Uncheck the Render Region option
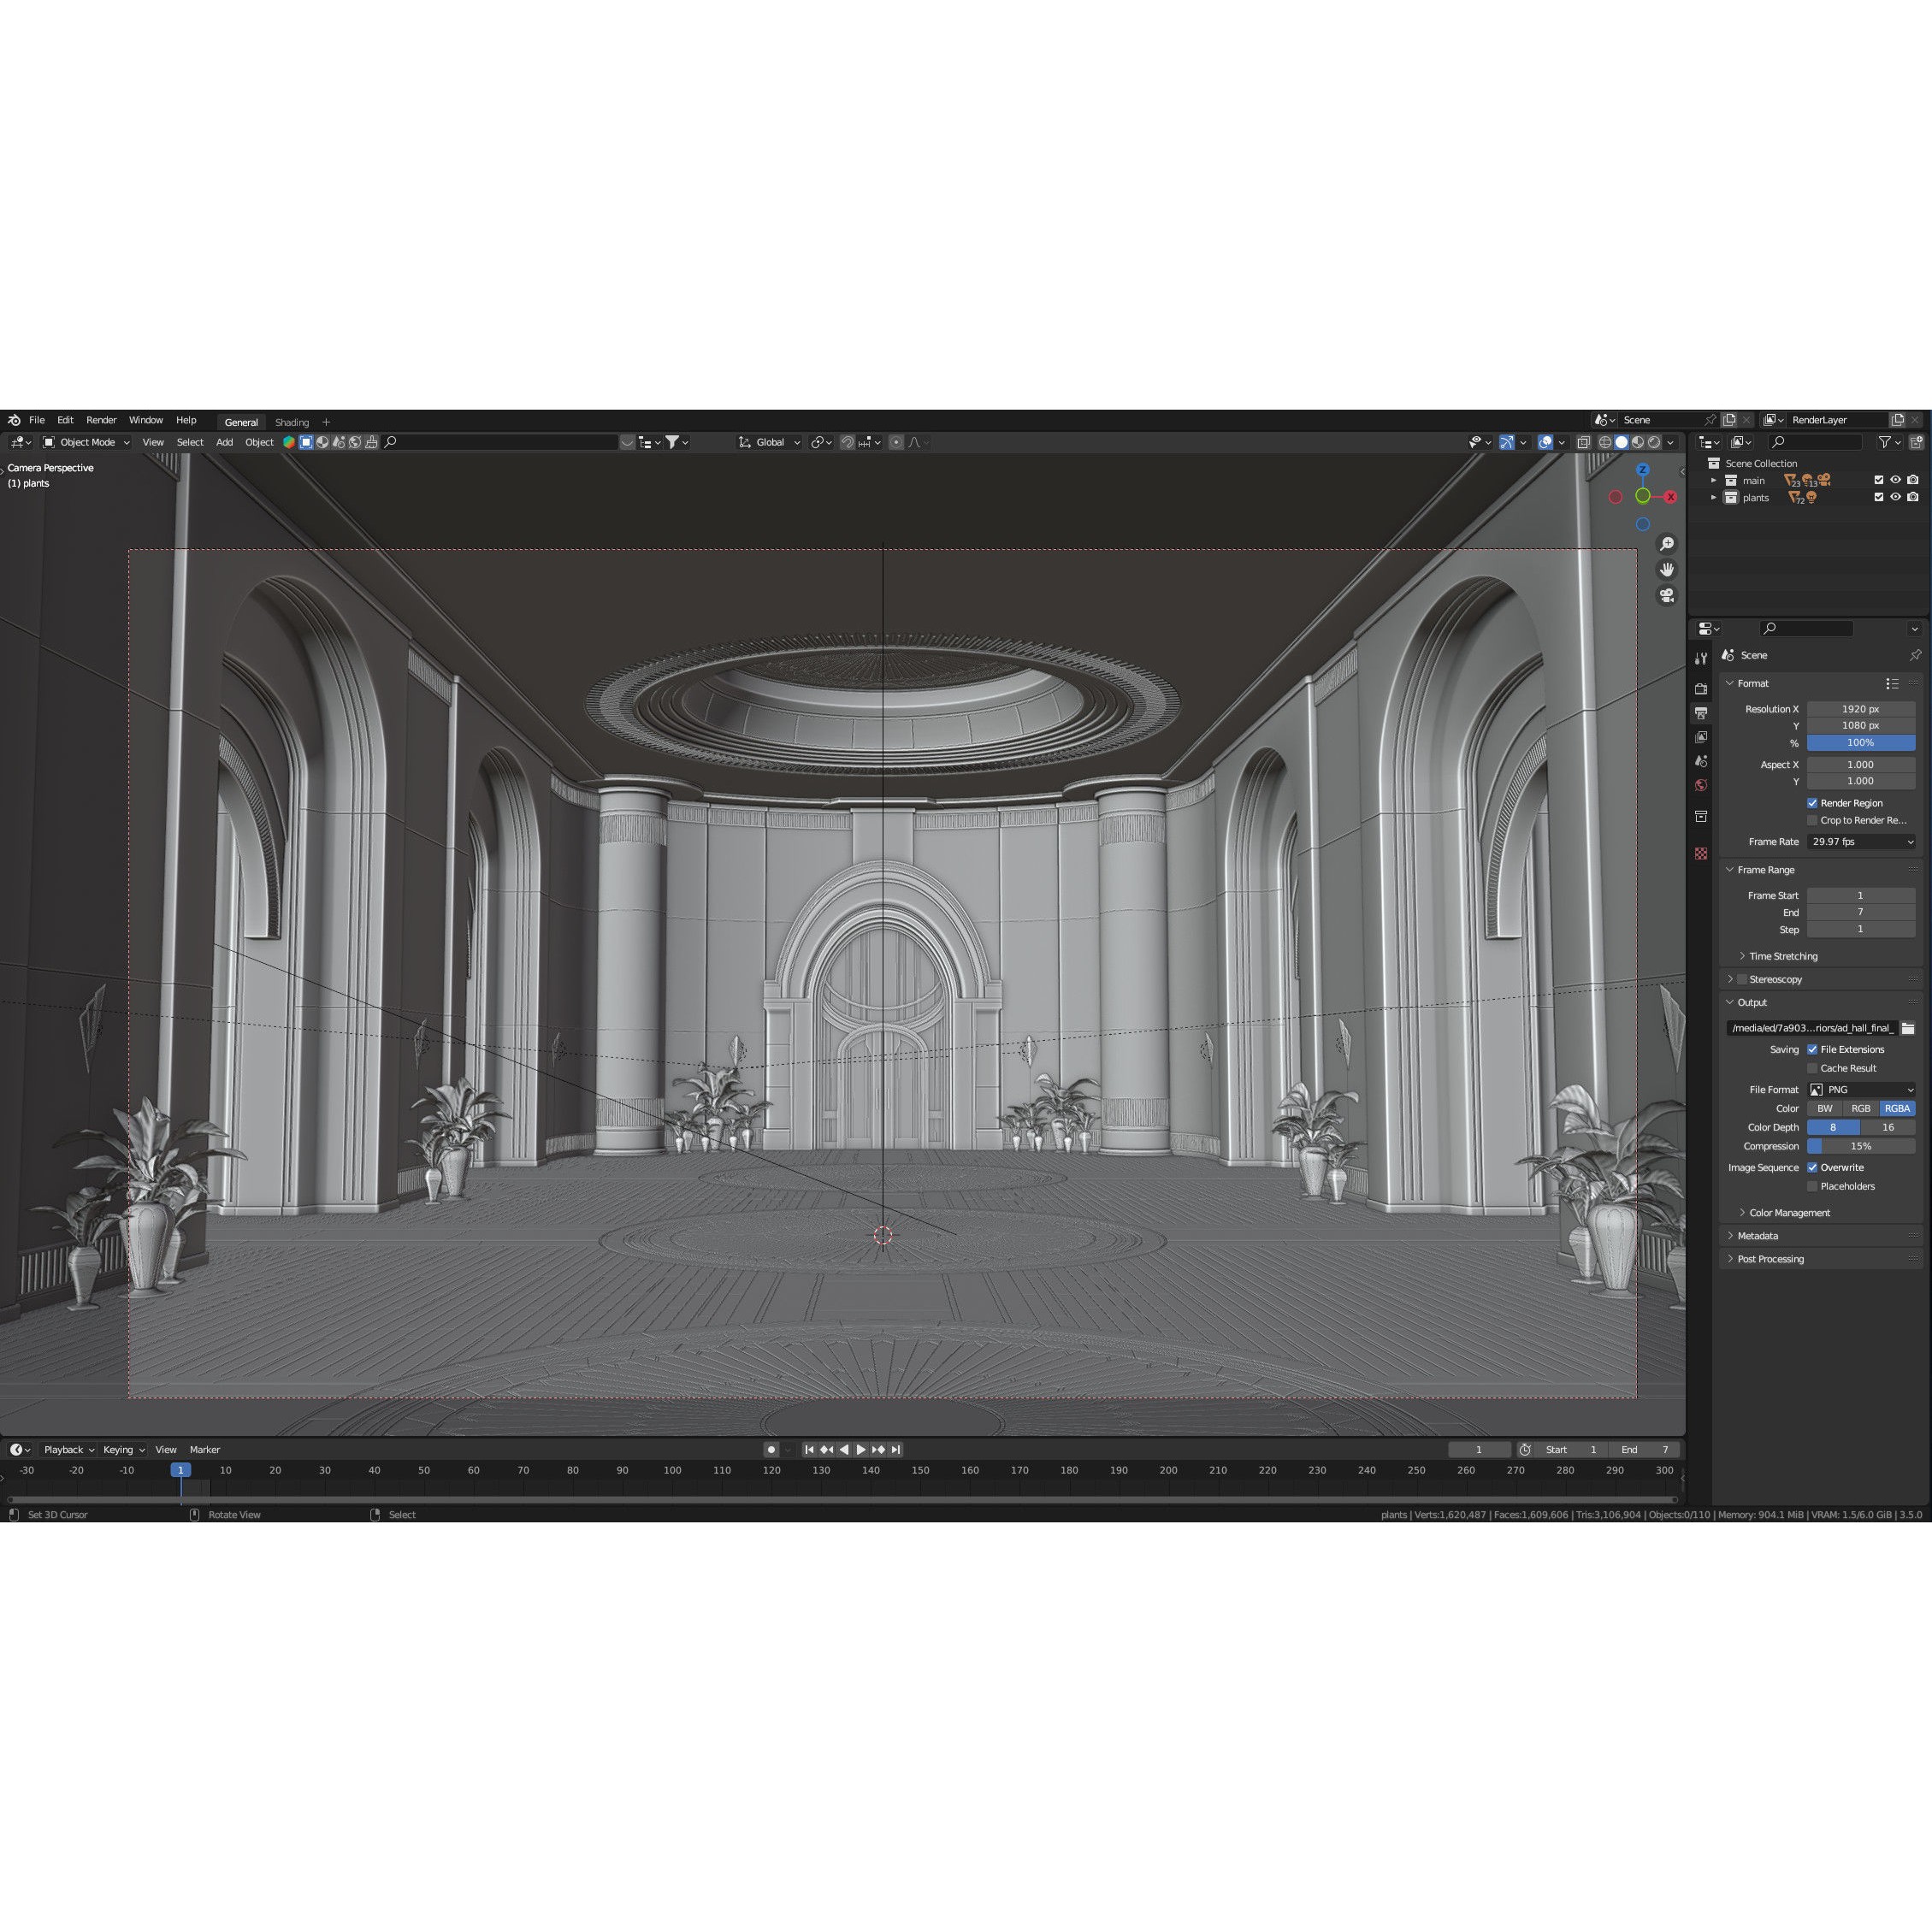Image resolution: width=1932 pixels, height=1932 pixels. tap(1813, 803)
